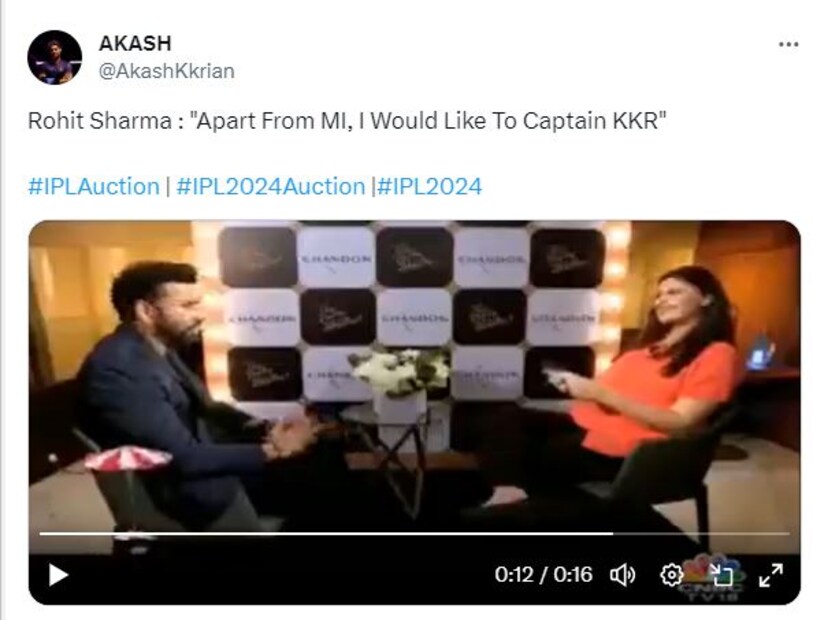Click the interview video frame
The height and width of the screenshot is (620, 813).
pos(414,384)
